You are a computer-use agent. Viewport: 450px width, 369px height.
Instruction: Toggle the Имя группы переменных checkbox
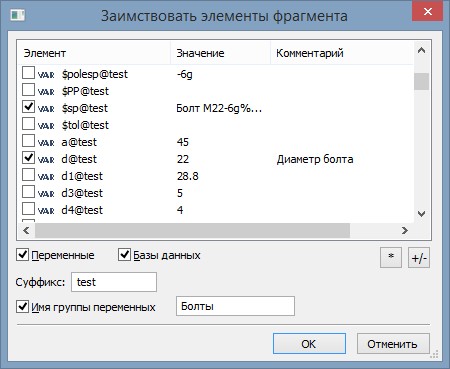coord(22,306)
